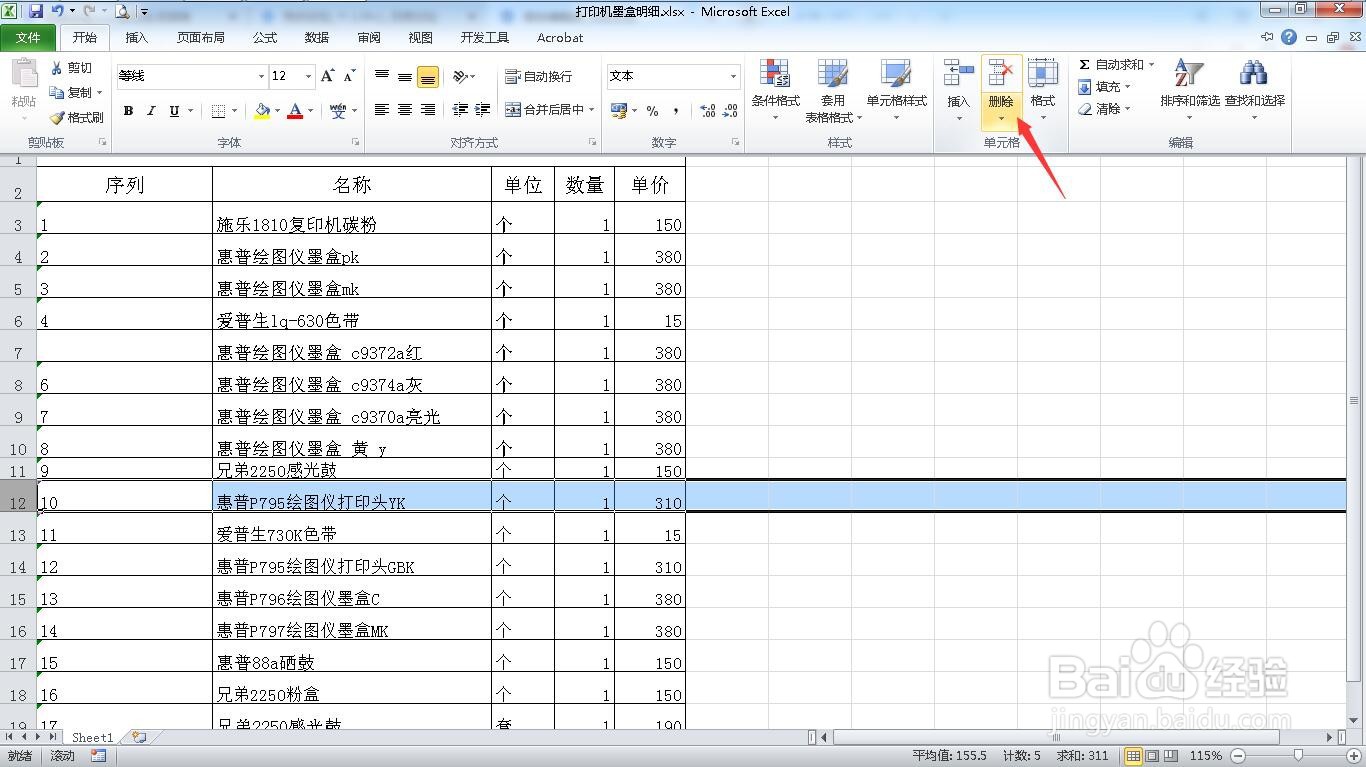Click the accounting currency format icon
This screenshot has height=767, width=1366.
(x=618, y=111)
